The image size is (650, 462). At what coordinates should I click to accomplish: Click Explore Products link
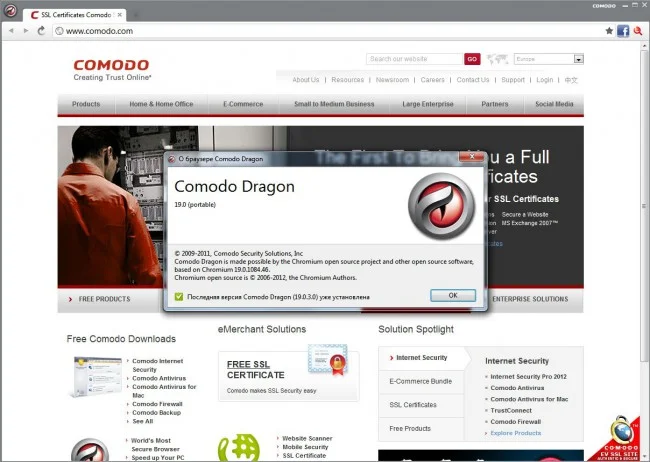point(516,433)
